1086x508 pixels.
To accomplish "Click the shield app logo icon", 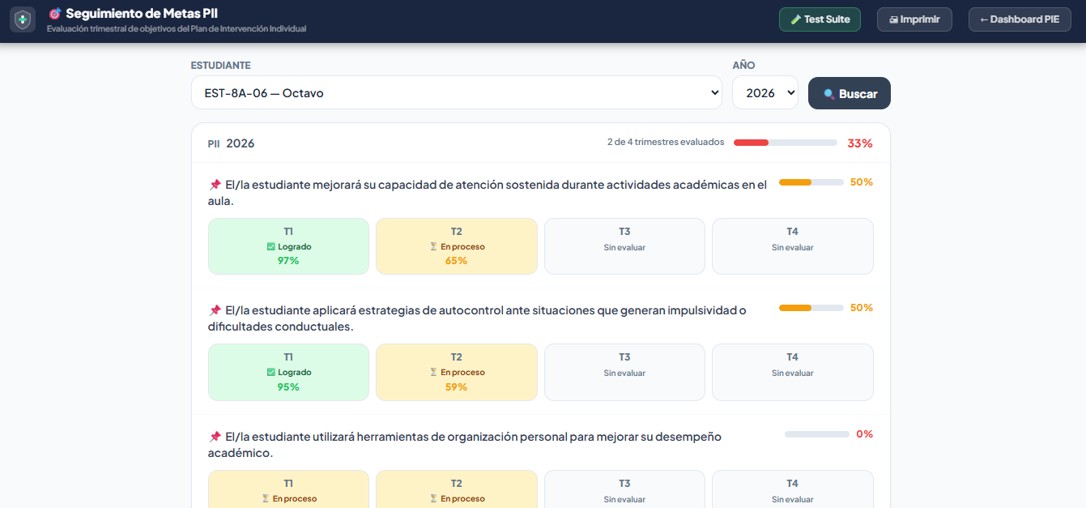I will pos(23,19).
